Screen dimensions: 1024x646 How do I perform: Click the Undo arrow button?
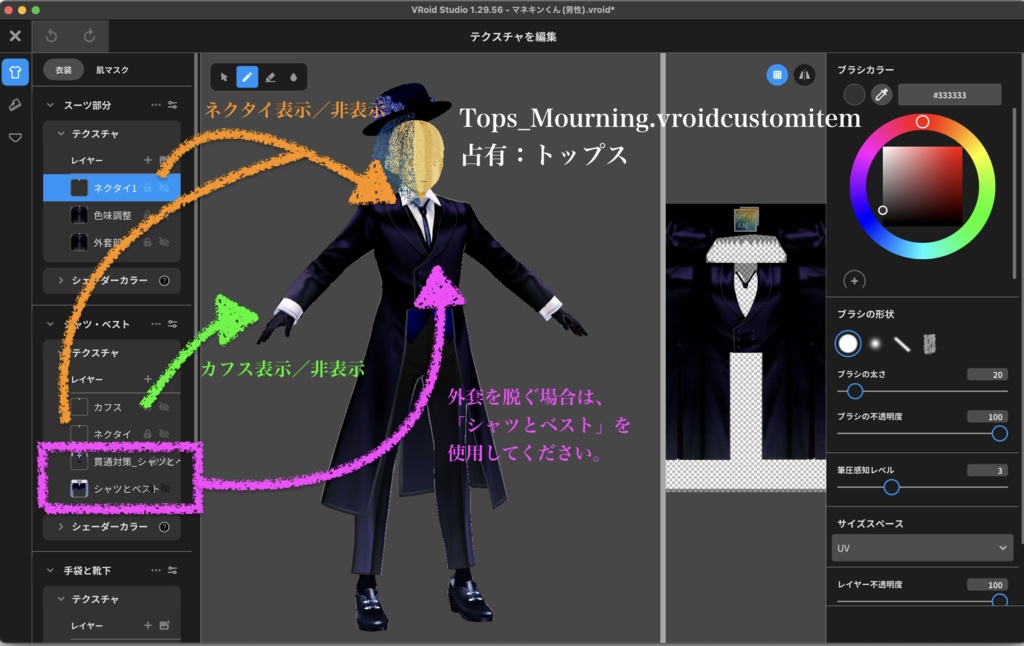(50, 36)
